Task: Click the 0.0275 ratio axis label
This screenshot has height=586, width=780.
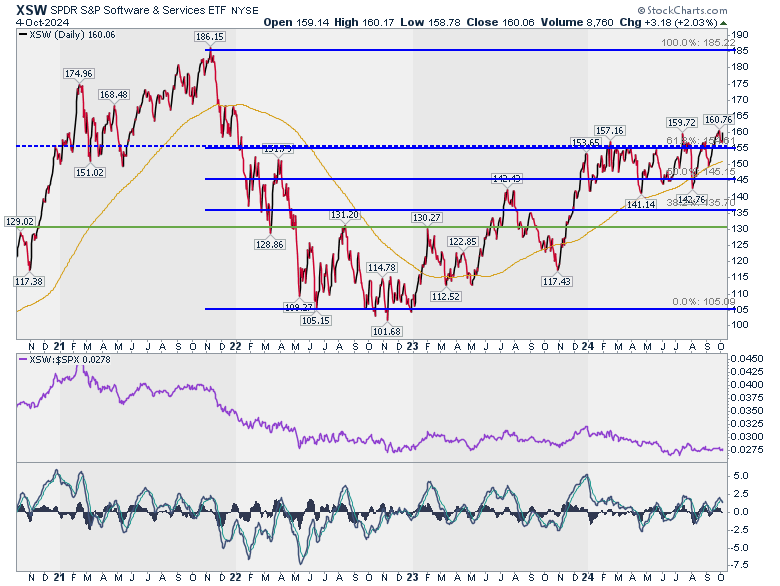Action: tap(747, 450)
